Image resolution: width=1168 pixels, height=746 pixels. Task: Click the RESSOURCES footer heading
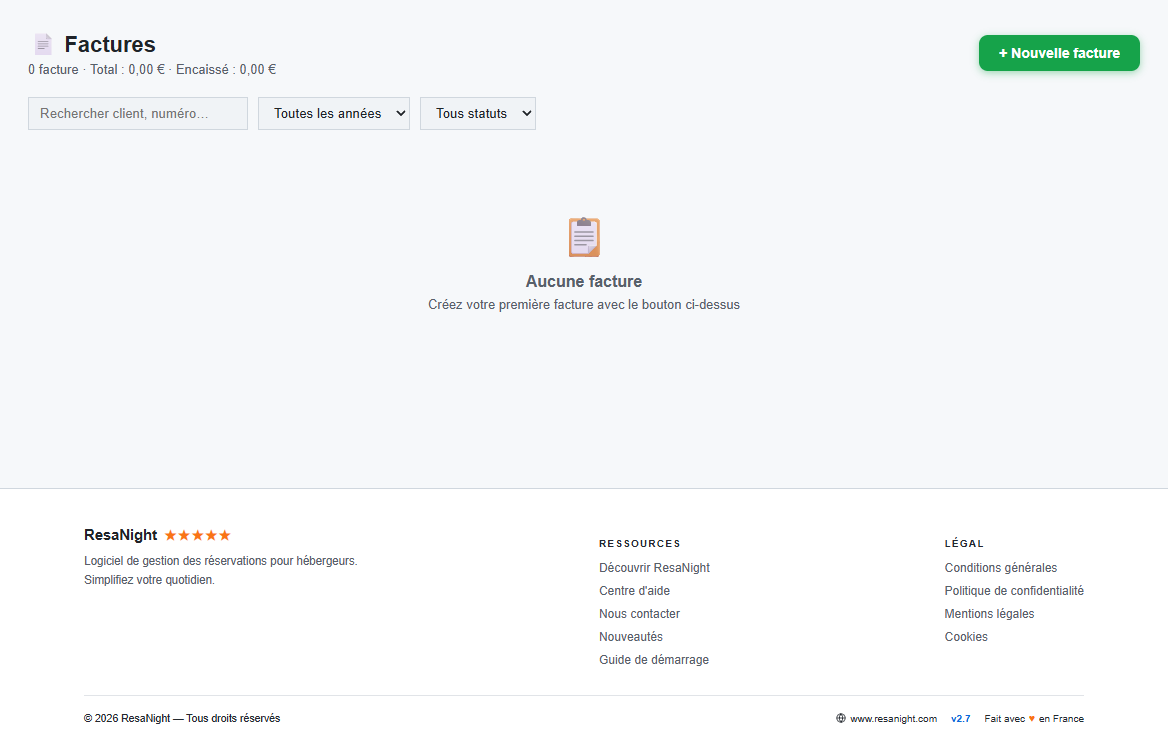point(639,543)
